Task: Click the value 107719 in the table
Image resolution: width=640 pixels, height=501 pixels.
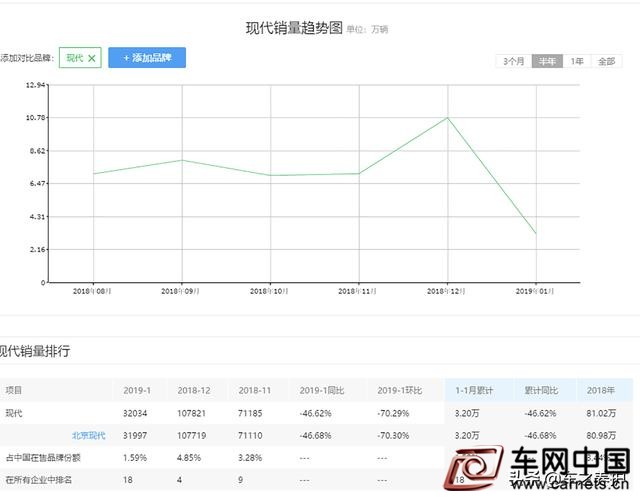Action: pos(191,435)
